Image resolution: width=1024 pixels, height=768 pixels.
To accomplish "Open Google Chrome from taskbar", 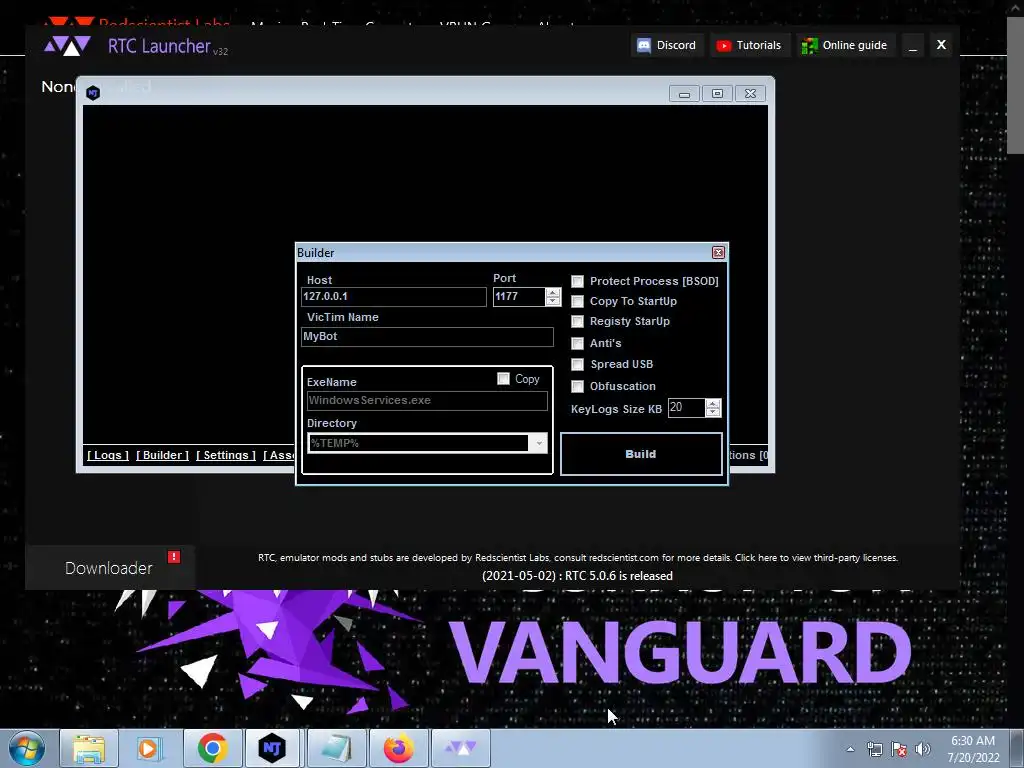I will pos(212,748).
